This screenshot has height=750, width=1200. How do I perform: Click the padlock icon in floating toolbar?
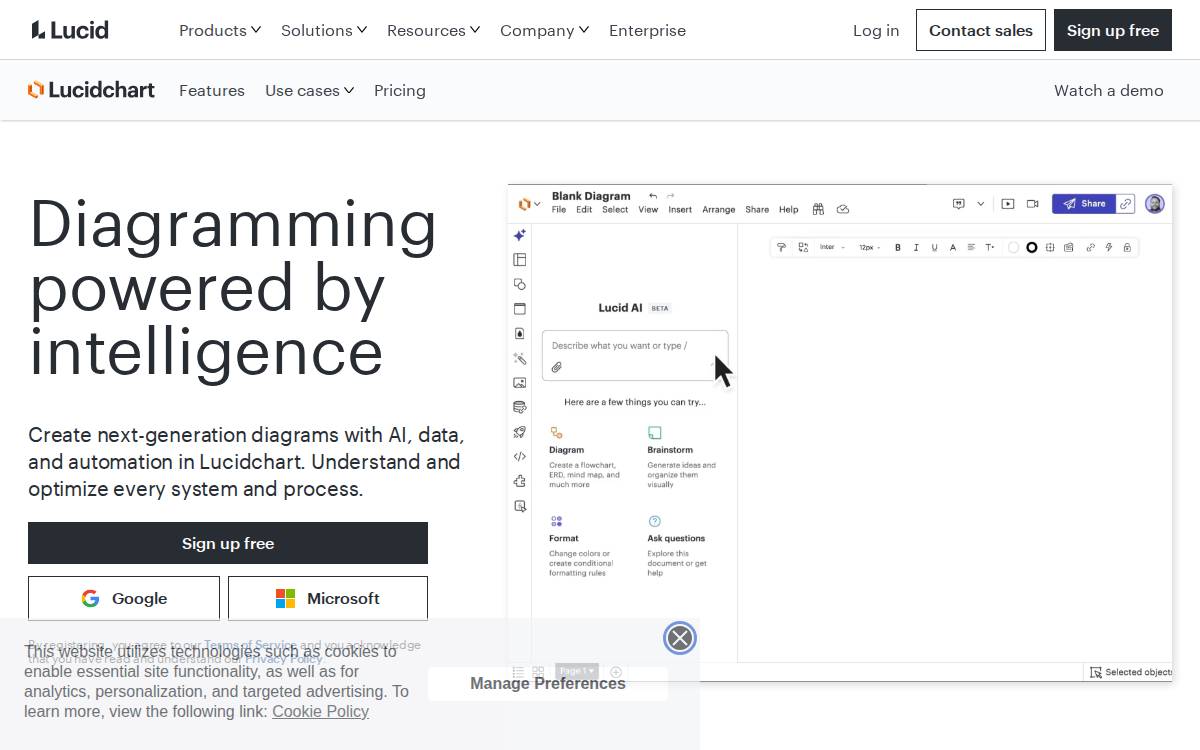point(1127,247)
